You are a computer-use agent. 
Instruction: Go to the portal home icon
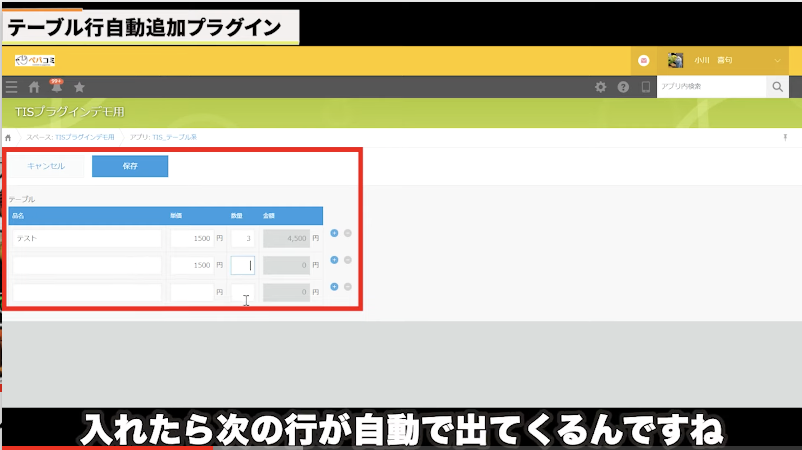(x=34, y=87)
